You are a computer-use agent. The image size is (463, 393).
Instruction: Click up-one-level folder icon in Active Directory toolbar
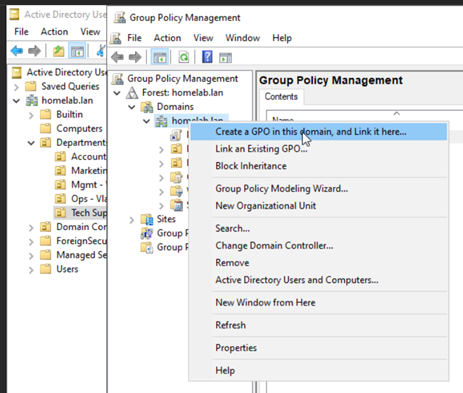coord(58,51)
